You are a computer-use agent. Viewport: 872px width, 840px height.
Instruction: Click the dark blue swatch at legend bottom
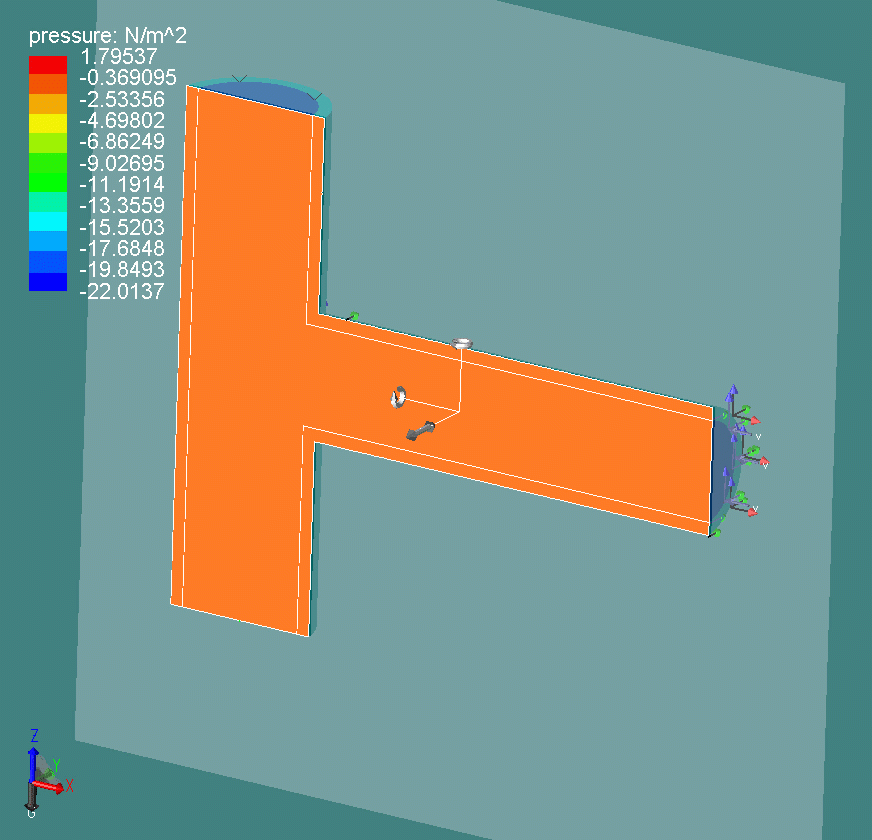click(47, 282)
